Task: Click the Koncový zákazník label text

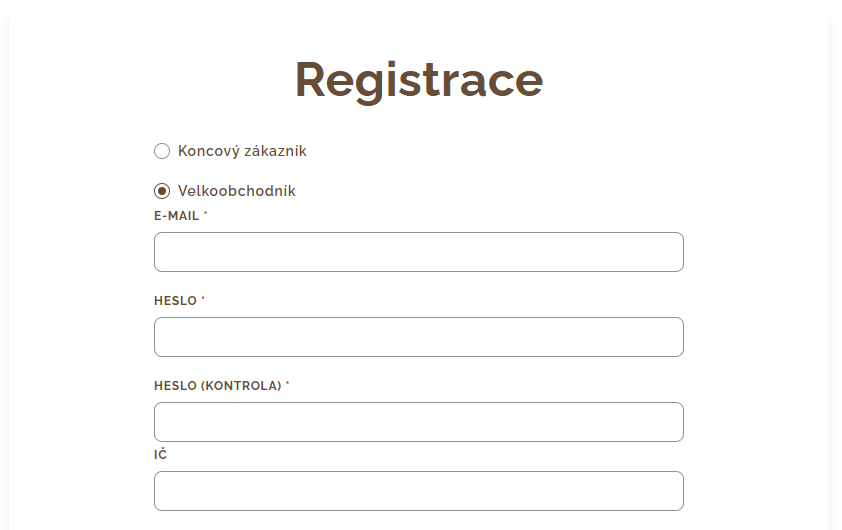Action: pyautogui.click(x=242, y=152)
